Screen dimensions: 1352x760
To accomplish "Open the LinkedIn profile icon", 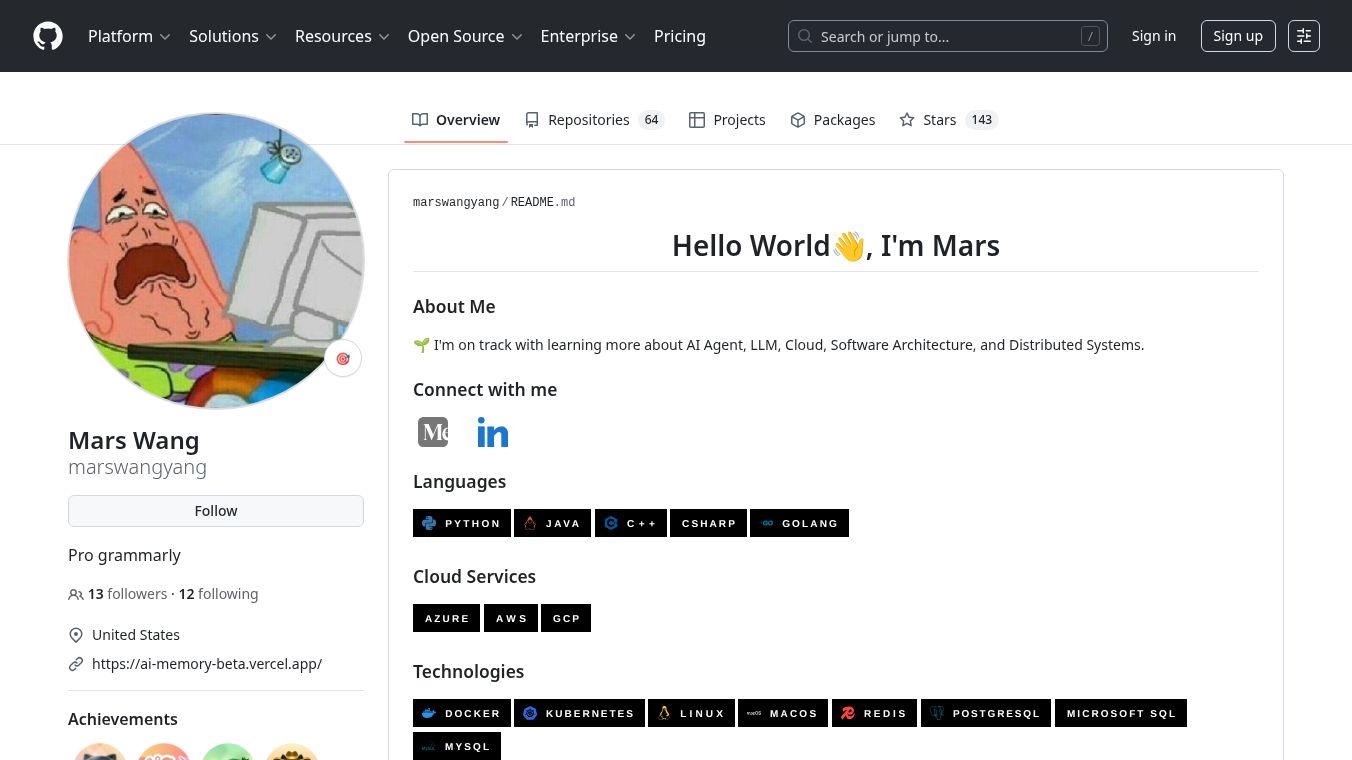I will 493,432.
